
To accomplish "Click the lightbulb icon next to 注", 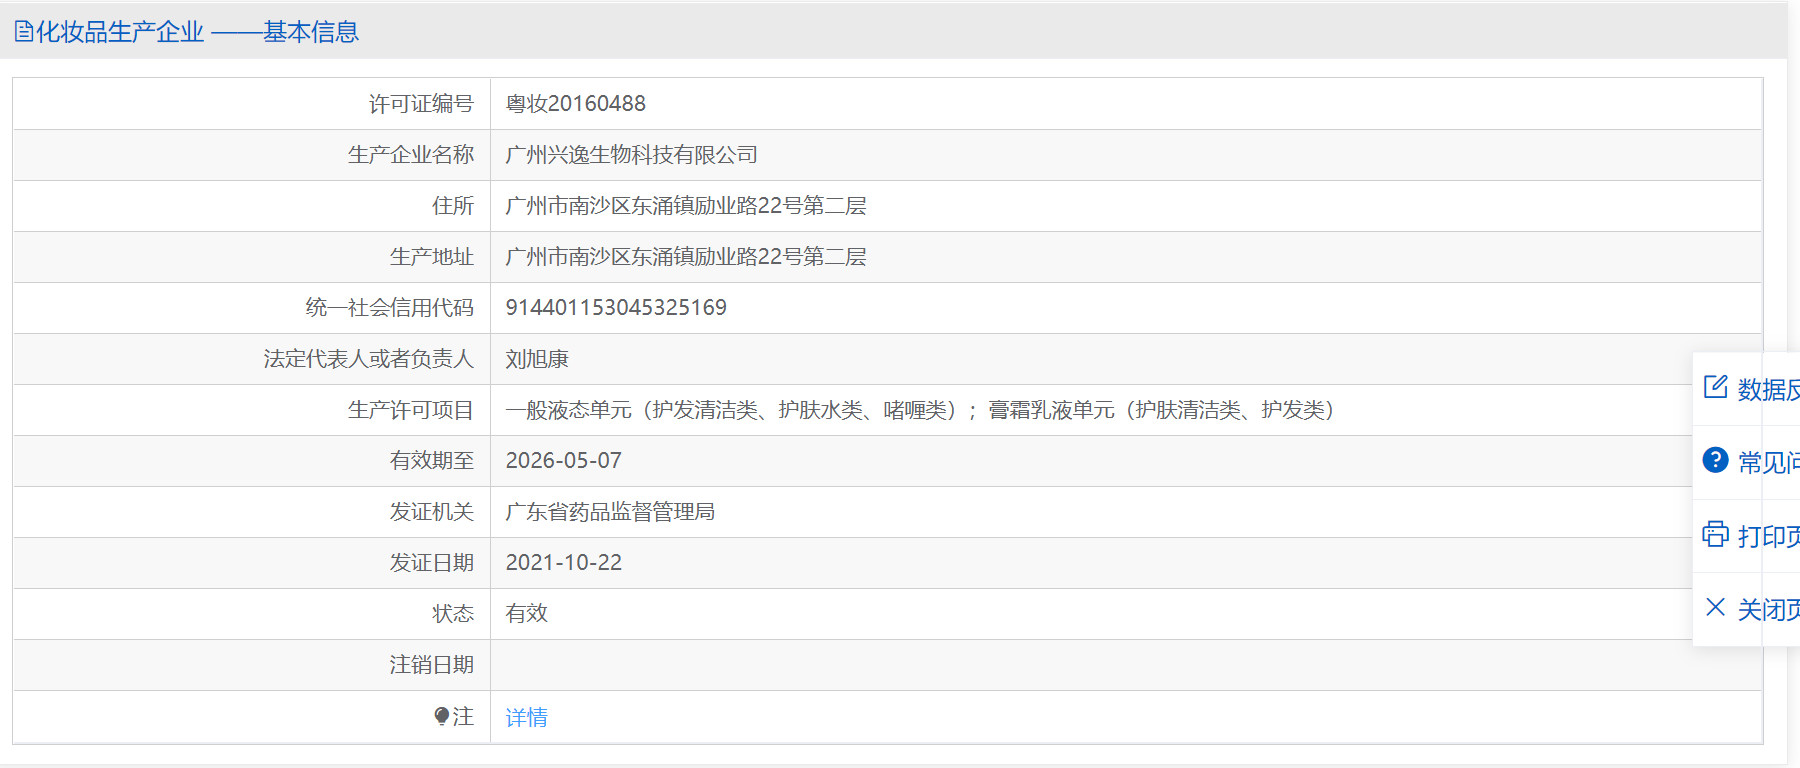I will point(442,716).
